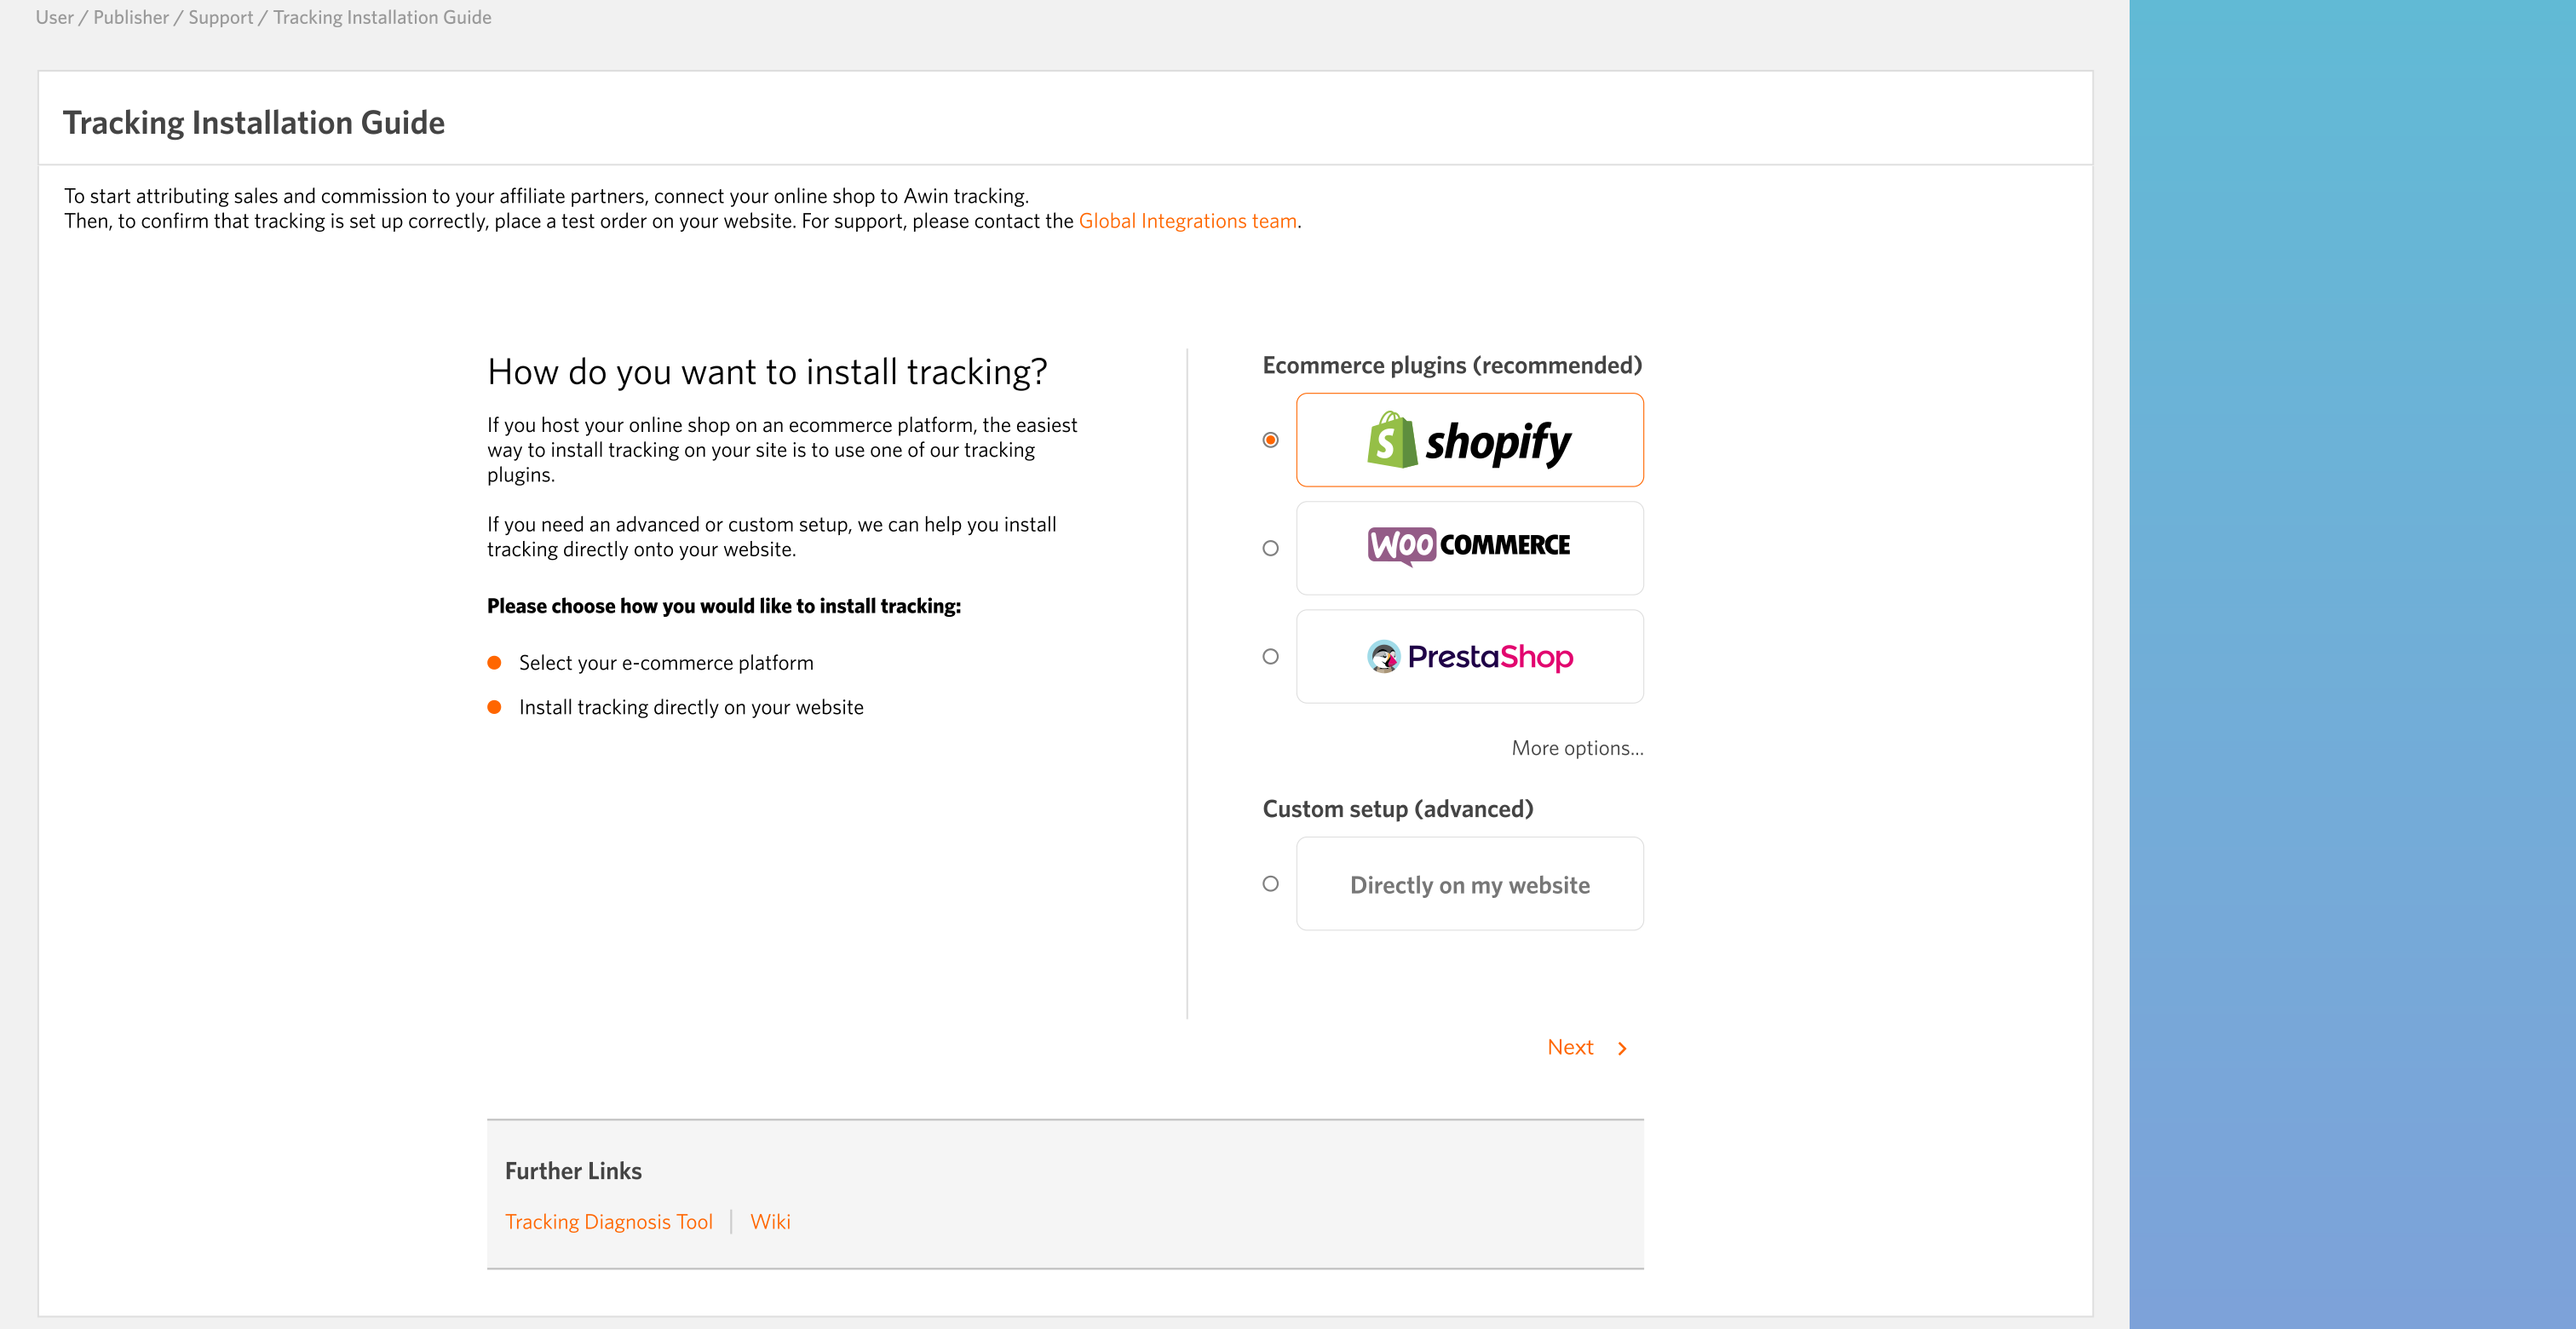
Task: Click the WooCommerce plugin card text
Action: [1504, 546]
